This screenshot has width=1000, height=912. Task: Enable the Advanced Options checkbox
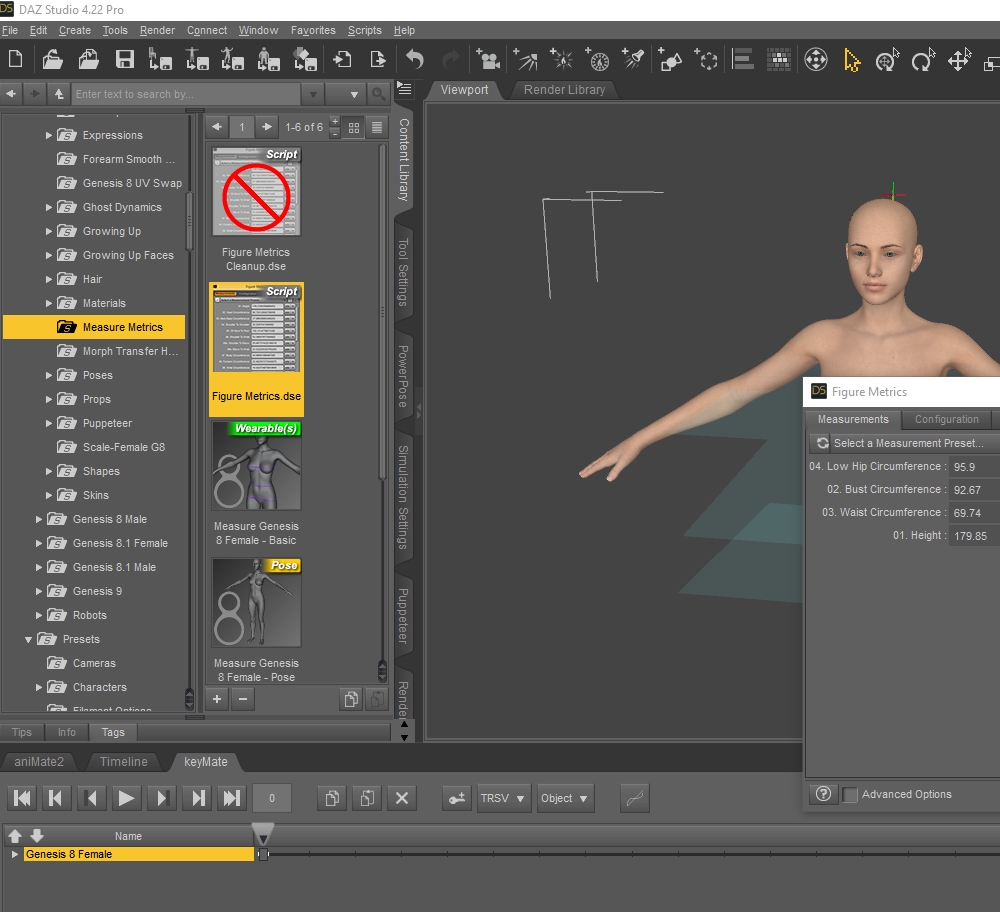click(x=850, y=795)
